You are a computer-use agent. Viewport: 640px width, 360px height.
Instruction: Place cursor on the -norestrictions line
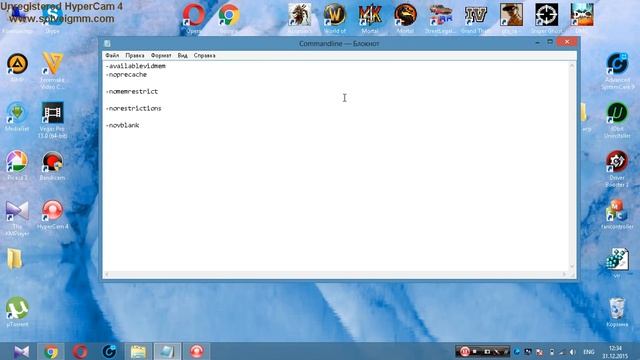point(133,108)
